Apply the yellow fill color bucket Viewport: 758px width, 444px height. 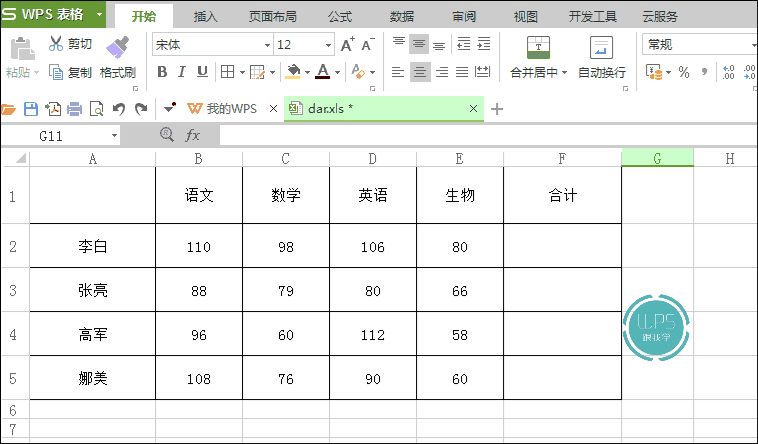(x=293, y=72)
